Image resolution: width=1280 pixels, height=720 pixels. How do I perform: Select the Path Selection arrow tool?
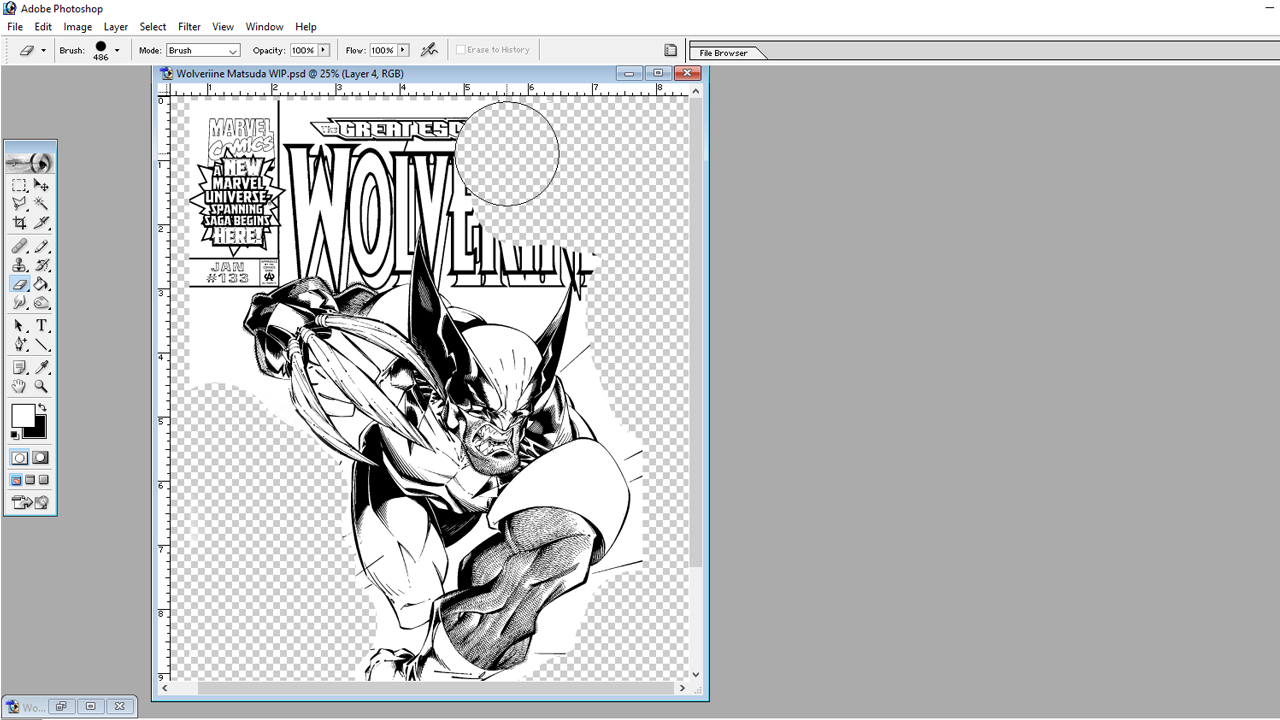[19, 326]
